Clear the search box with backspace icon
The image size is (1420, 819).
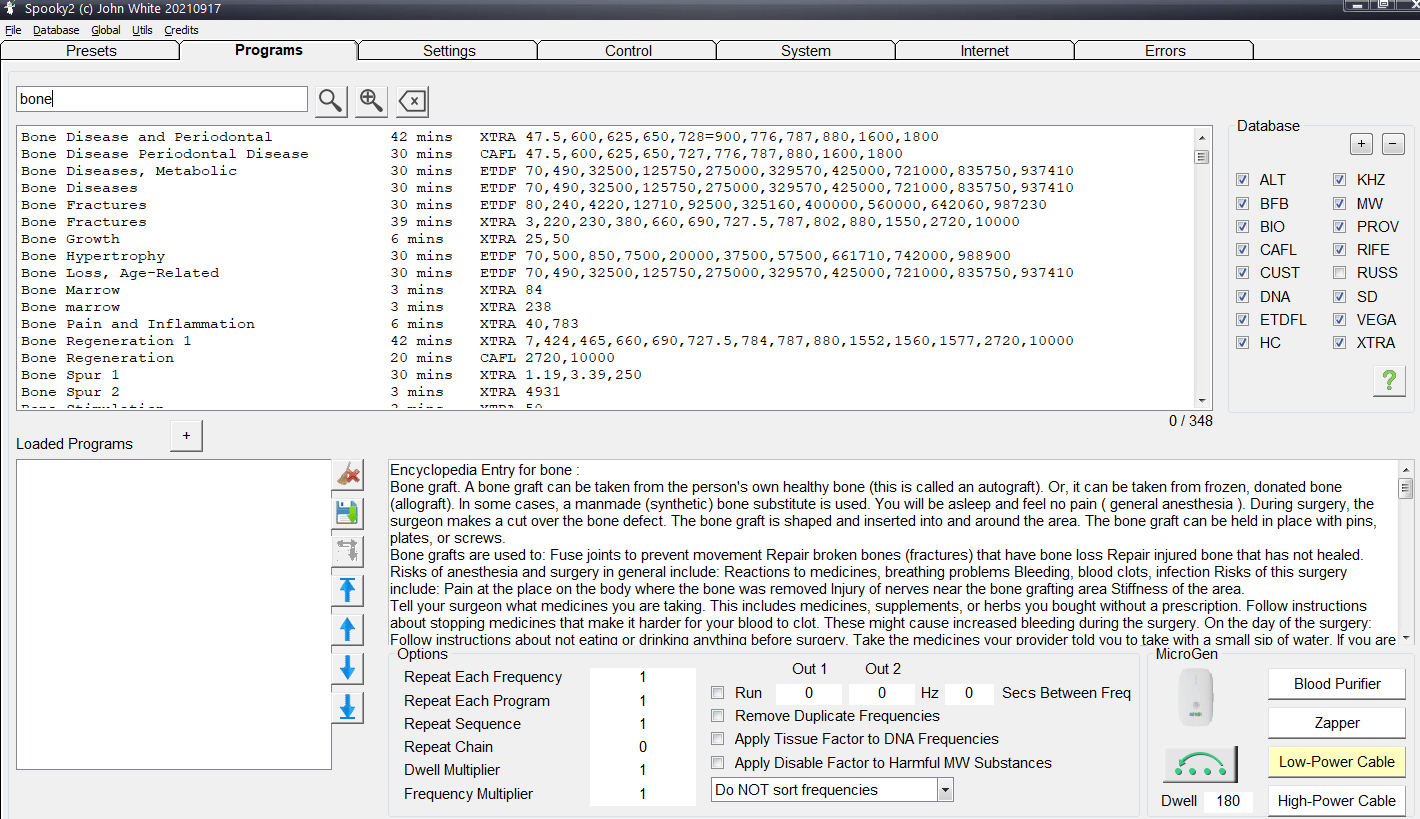pyautogui.click(x=412, y=101)
